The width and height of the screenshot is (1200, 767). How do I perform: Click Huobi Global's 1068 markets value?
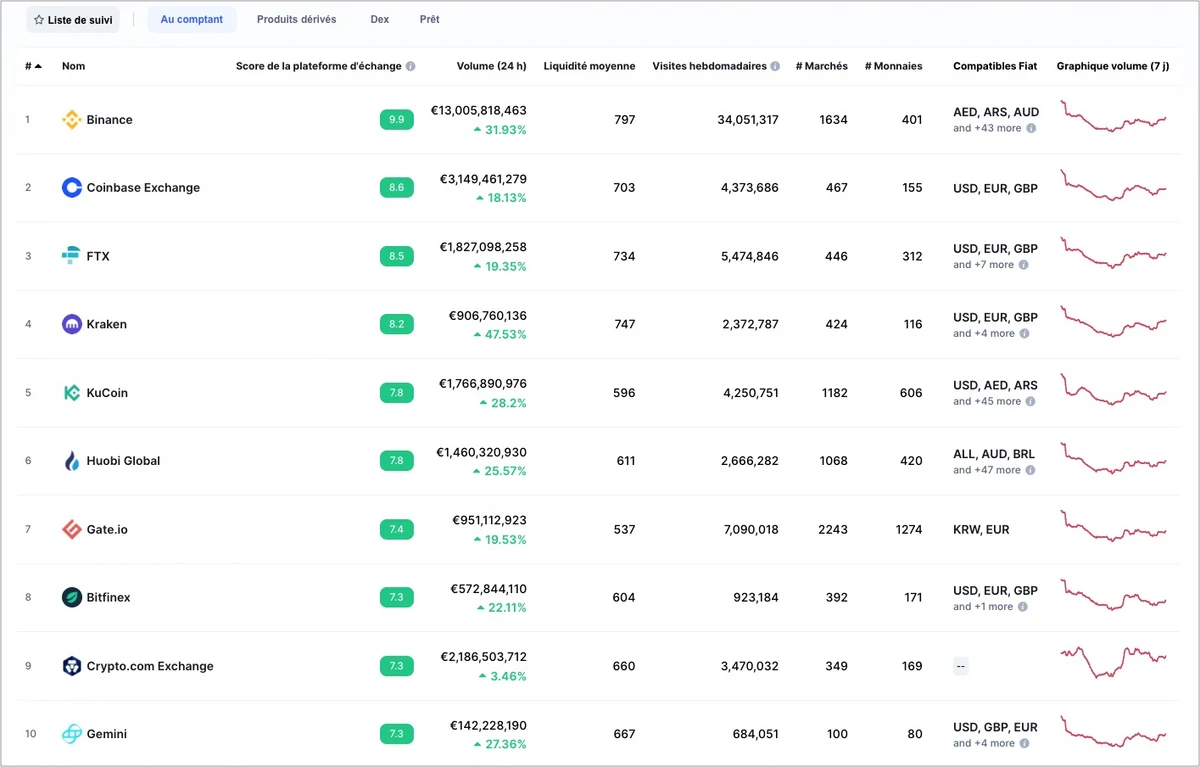833,461
